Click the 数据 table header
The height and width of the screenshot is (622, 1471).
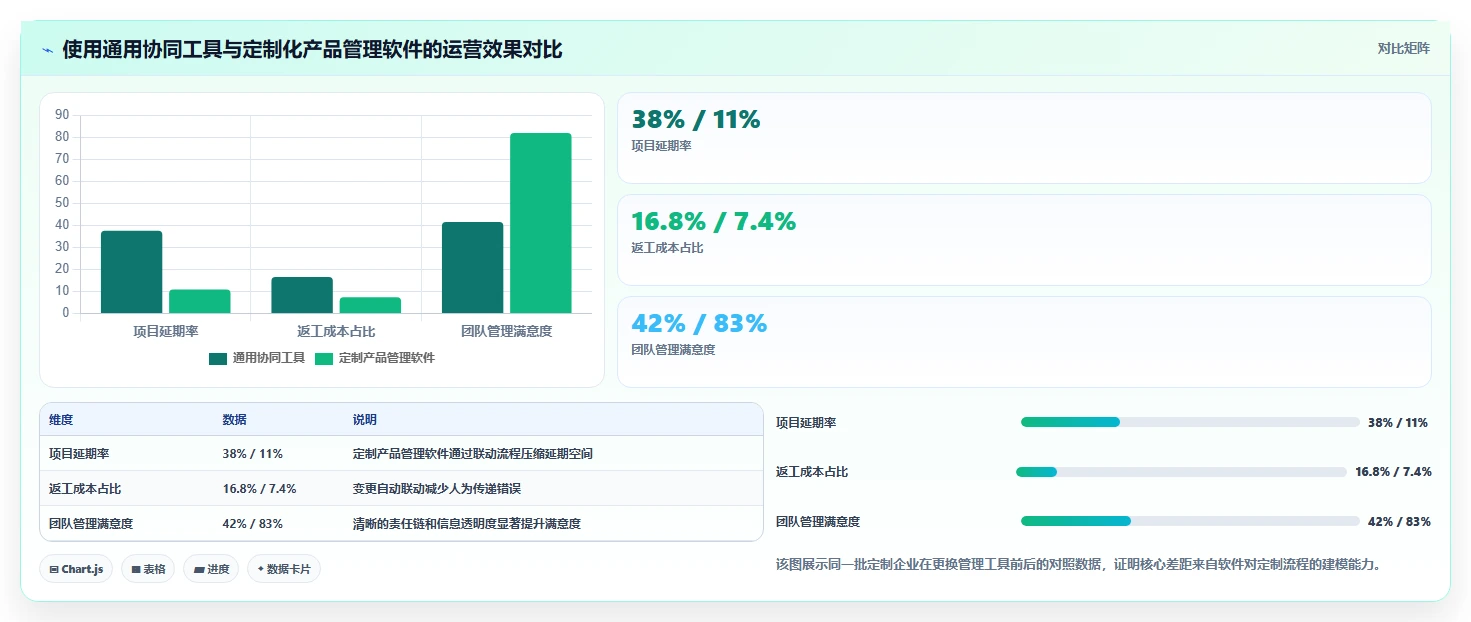[234, 420]
